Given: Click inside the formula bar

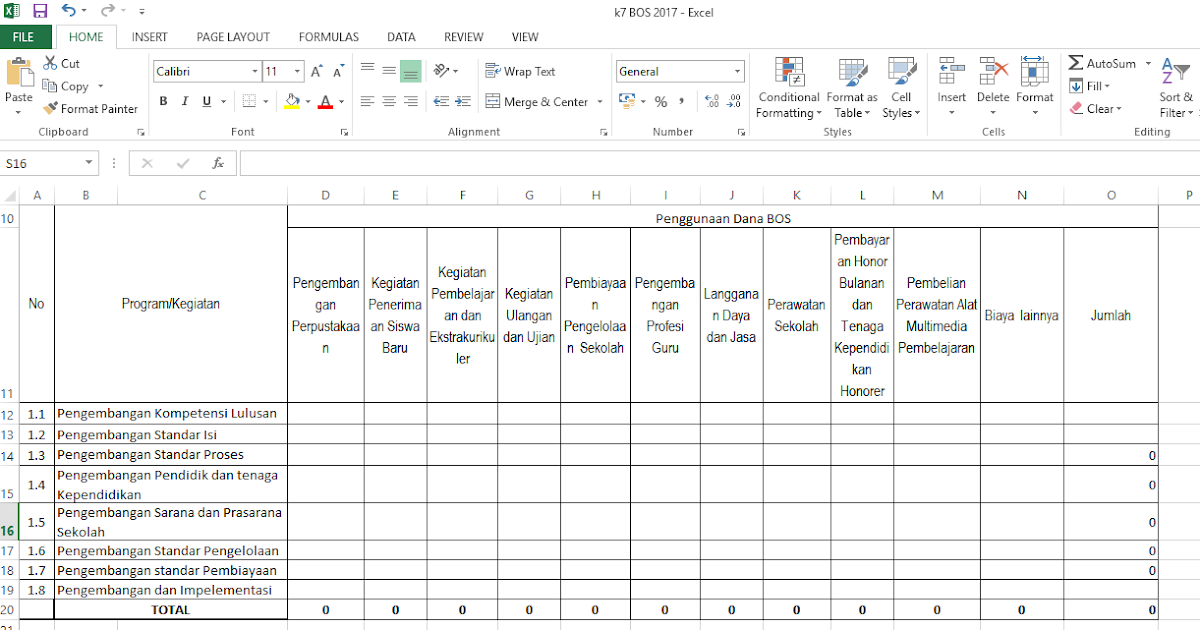Looking at the screenshot, I should point(718,163).
